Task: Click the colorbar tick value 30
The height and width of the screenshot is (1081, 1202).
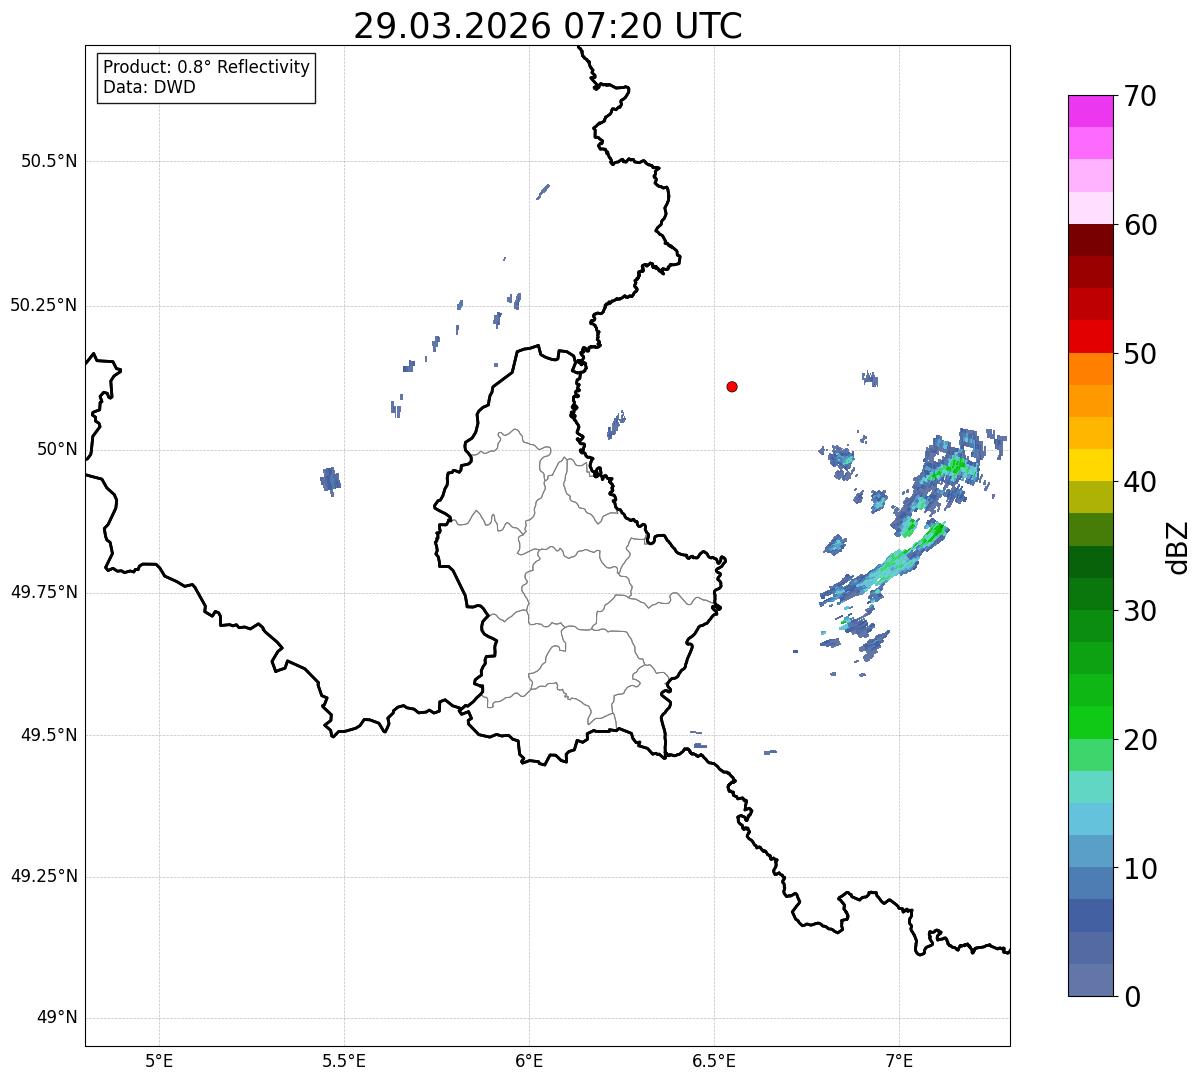Action: pyautogui.click(x=1140, y=611)
